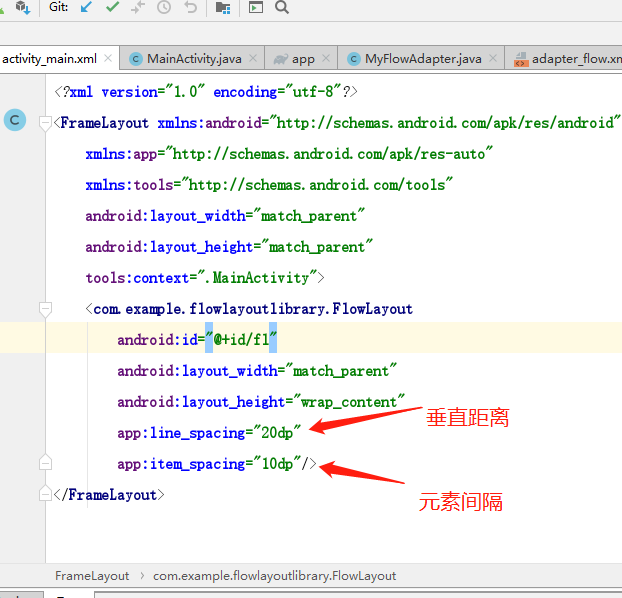Close the MainActivity.java tab
This screenshot has width=622, height=598.
click(253, 58)
